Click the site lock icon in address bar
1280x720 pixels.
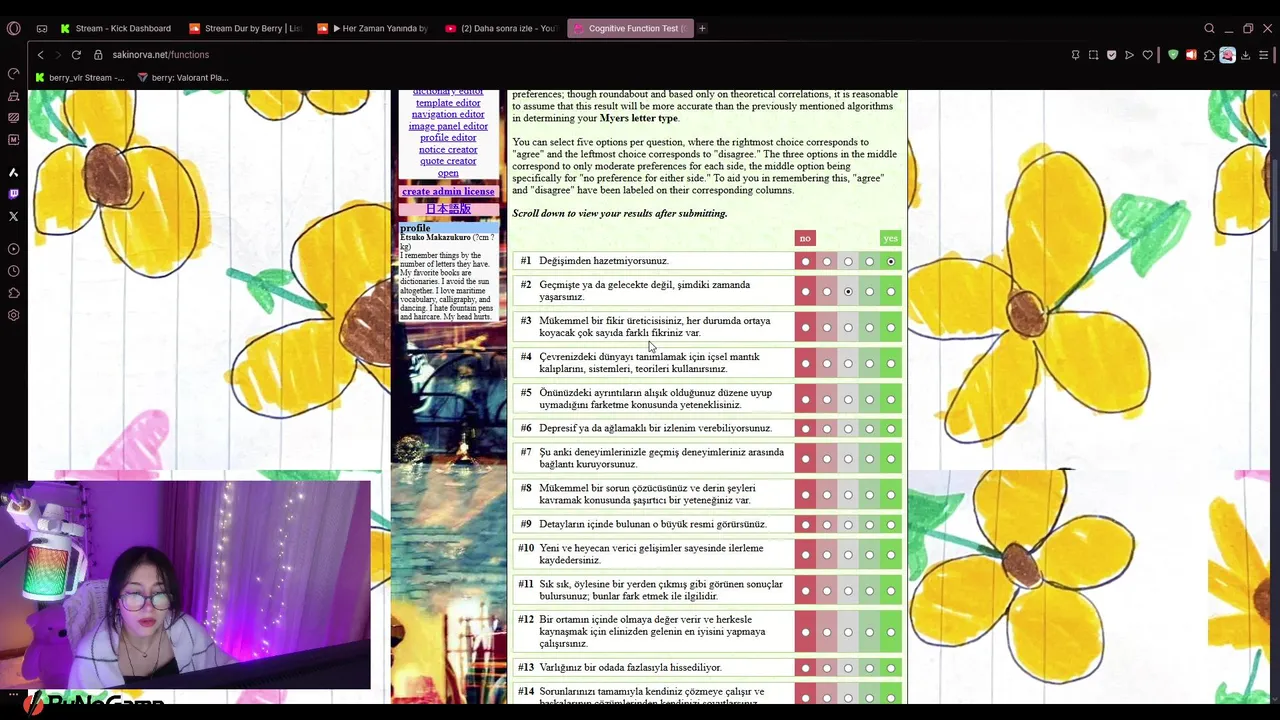tap(98, 55)
